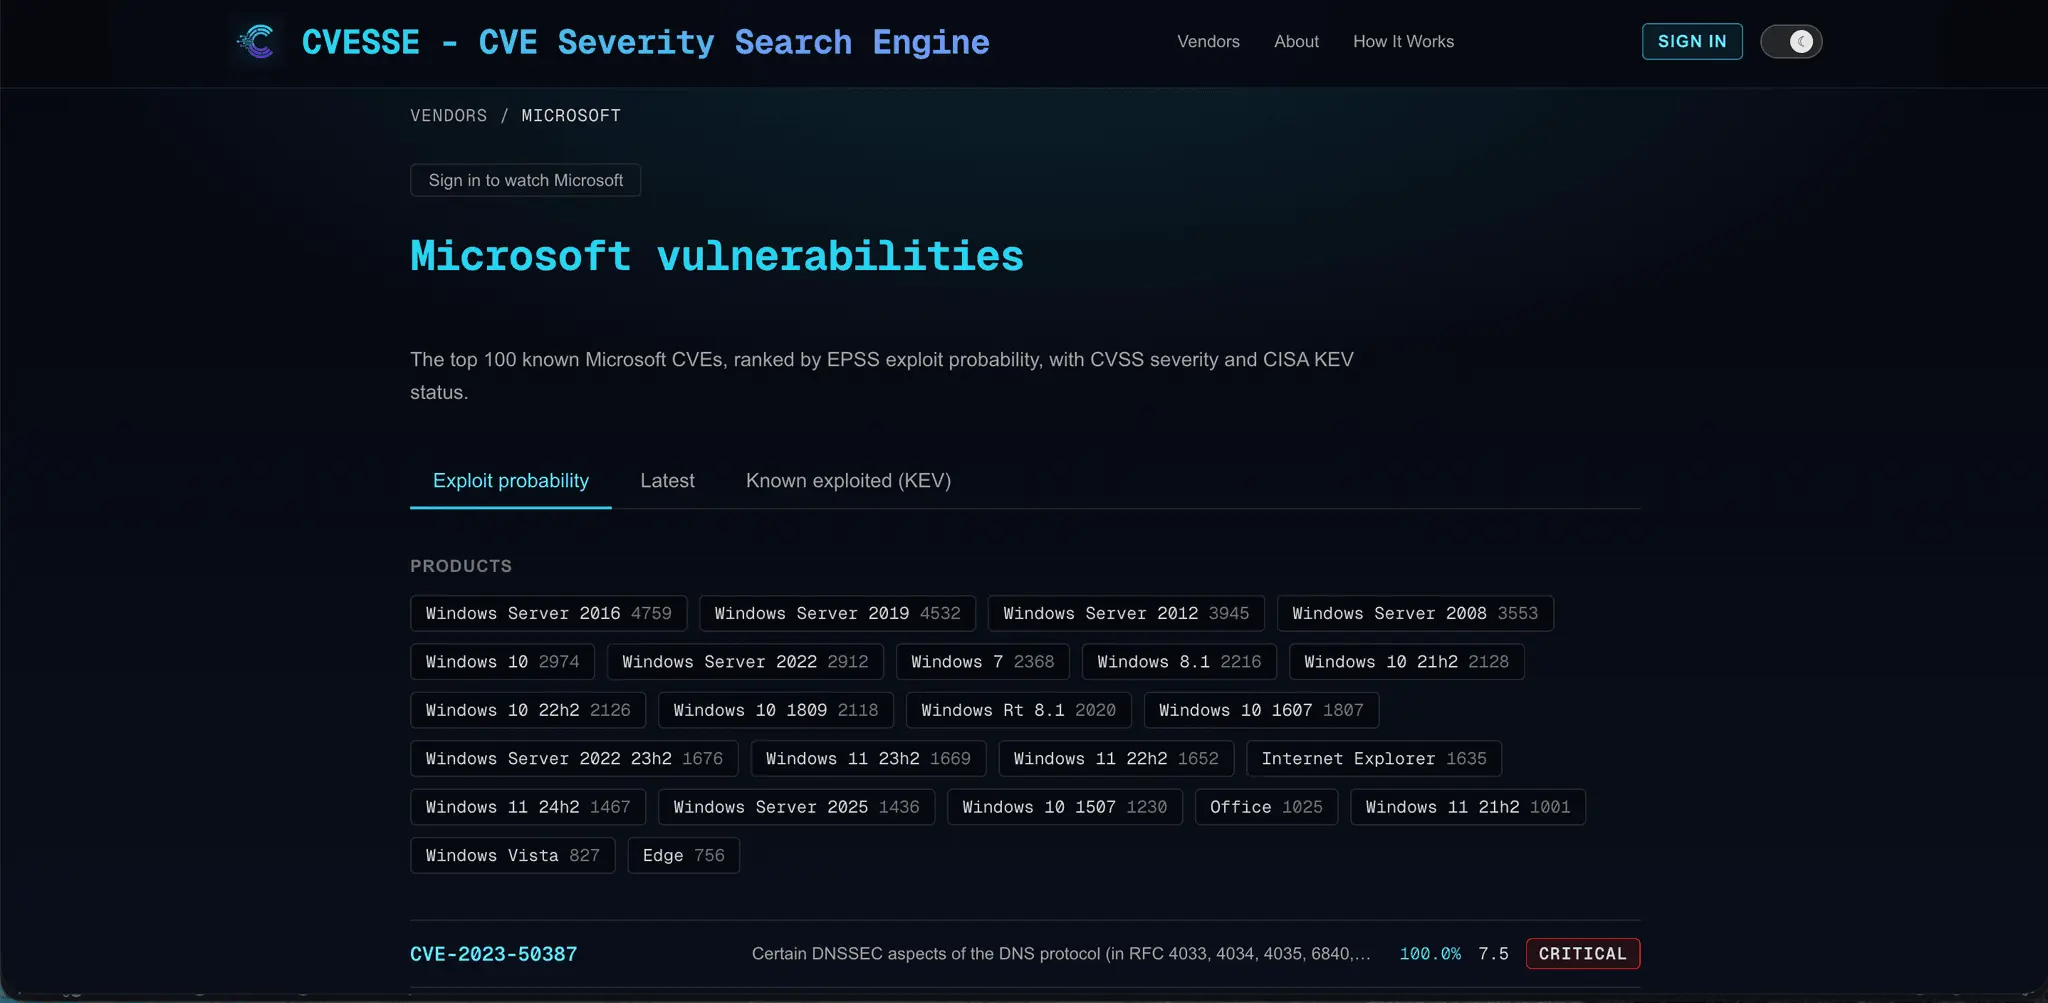
Task: Click the DNSSEC description text
Action: (x=1061, y=954)
